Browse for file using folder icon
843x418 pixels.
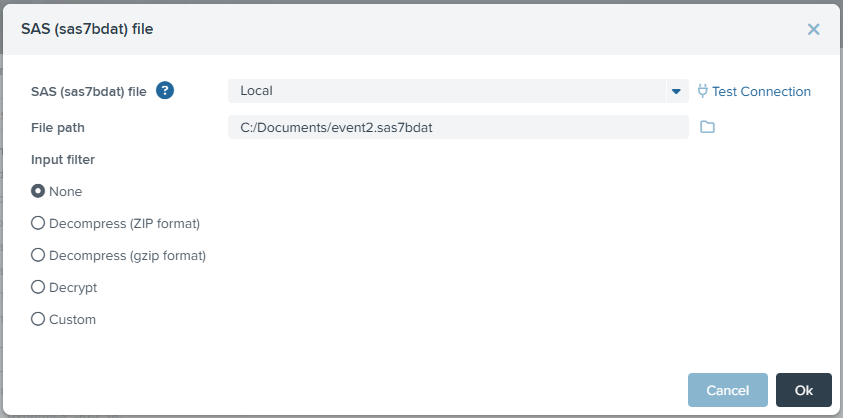pyautogui.click(x=707, y=127)
